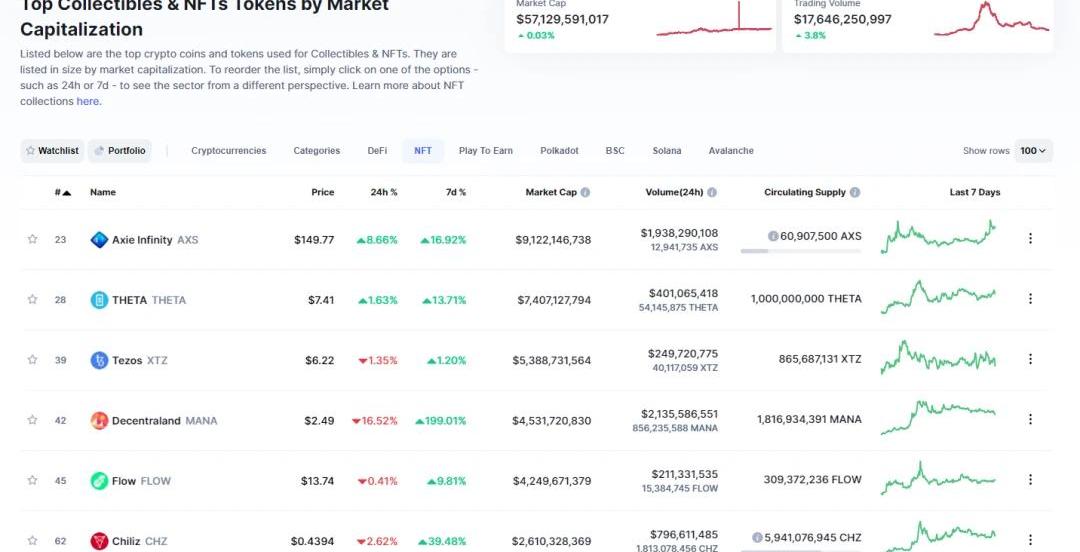Click Circulating Supply column info icon
The image size is (1080, 552).
click(x=854, y=192)
